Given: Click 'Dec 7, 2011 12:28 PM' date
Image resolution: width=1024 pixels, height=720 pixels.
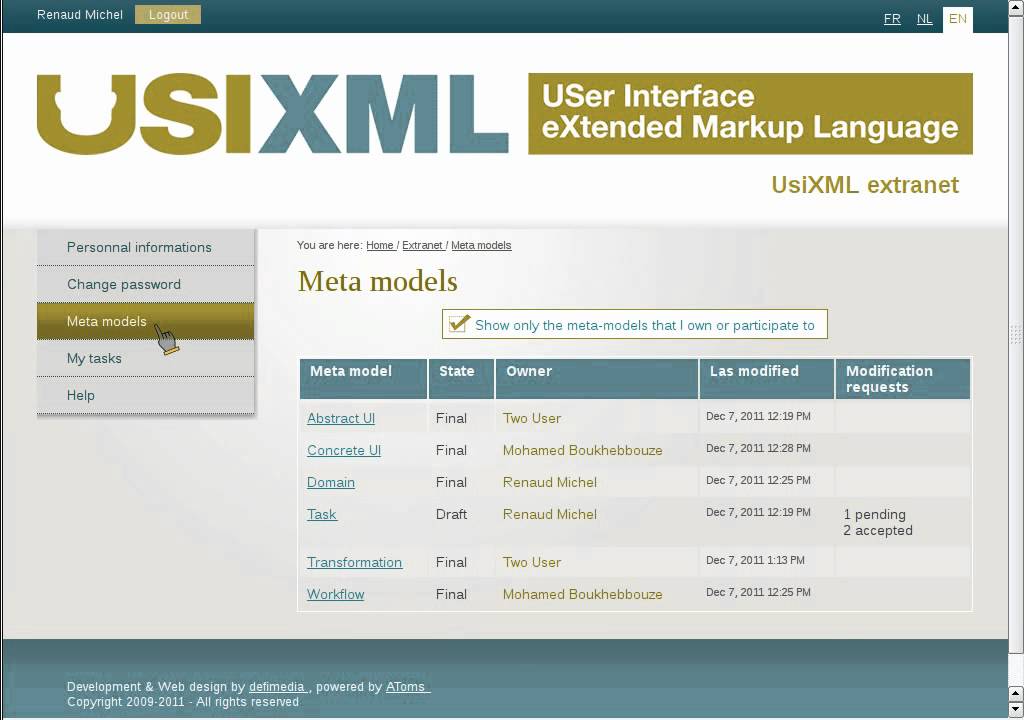Looking at the screenshot, I should (758, 448).
